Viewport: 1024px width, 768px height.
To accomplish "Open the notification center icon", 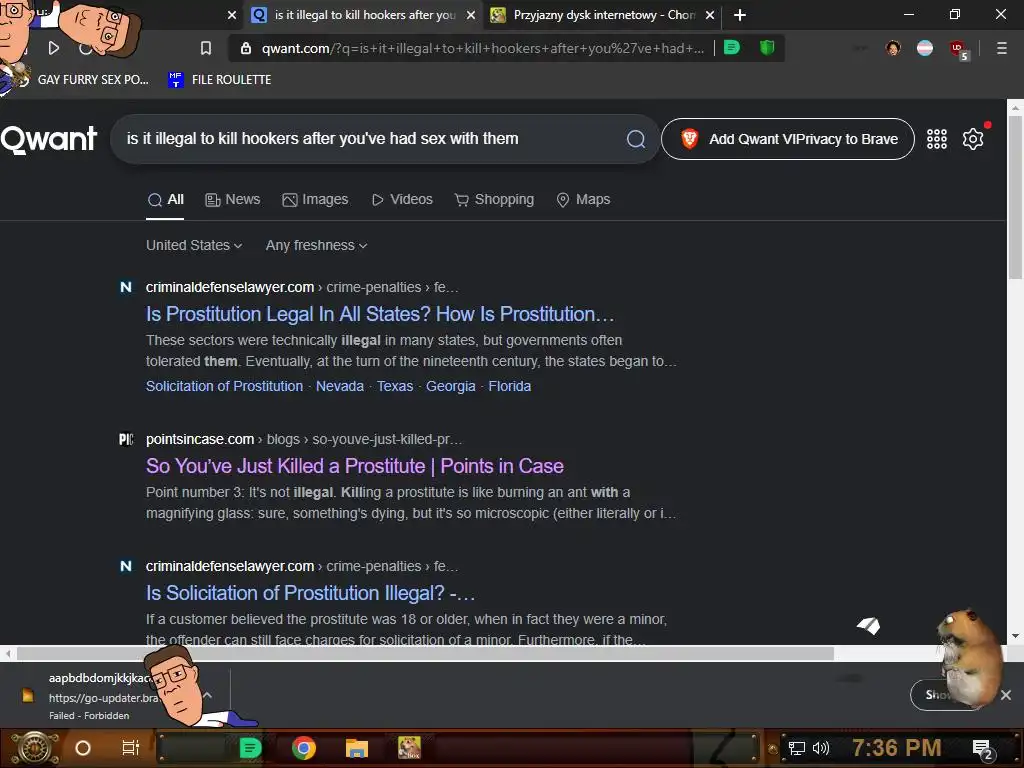I will tap(983, 749).
